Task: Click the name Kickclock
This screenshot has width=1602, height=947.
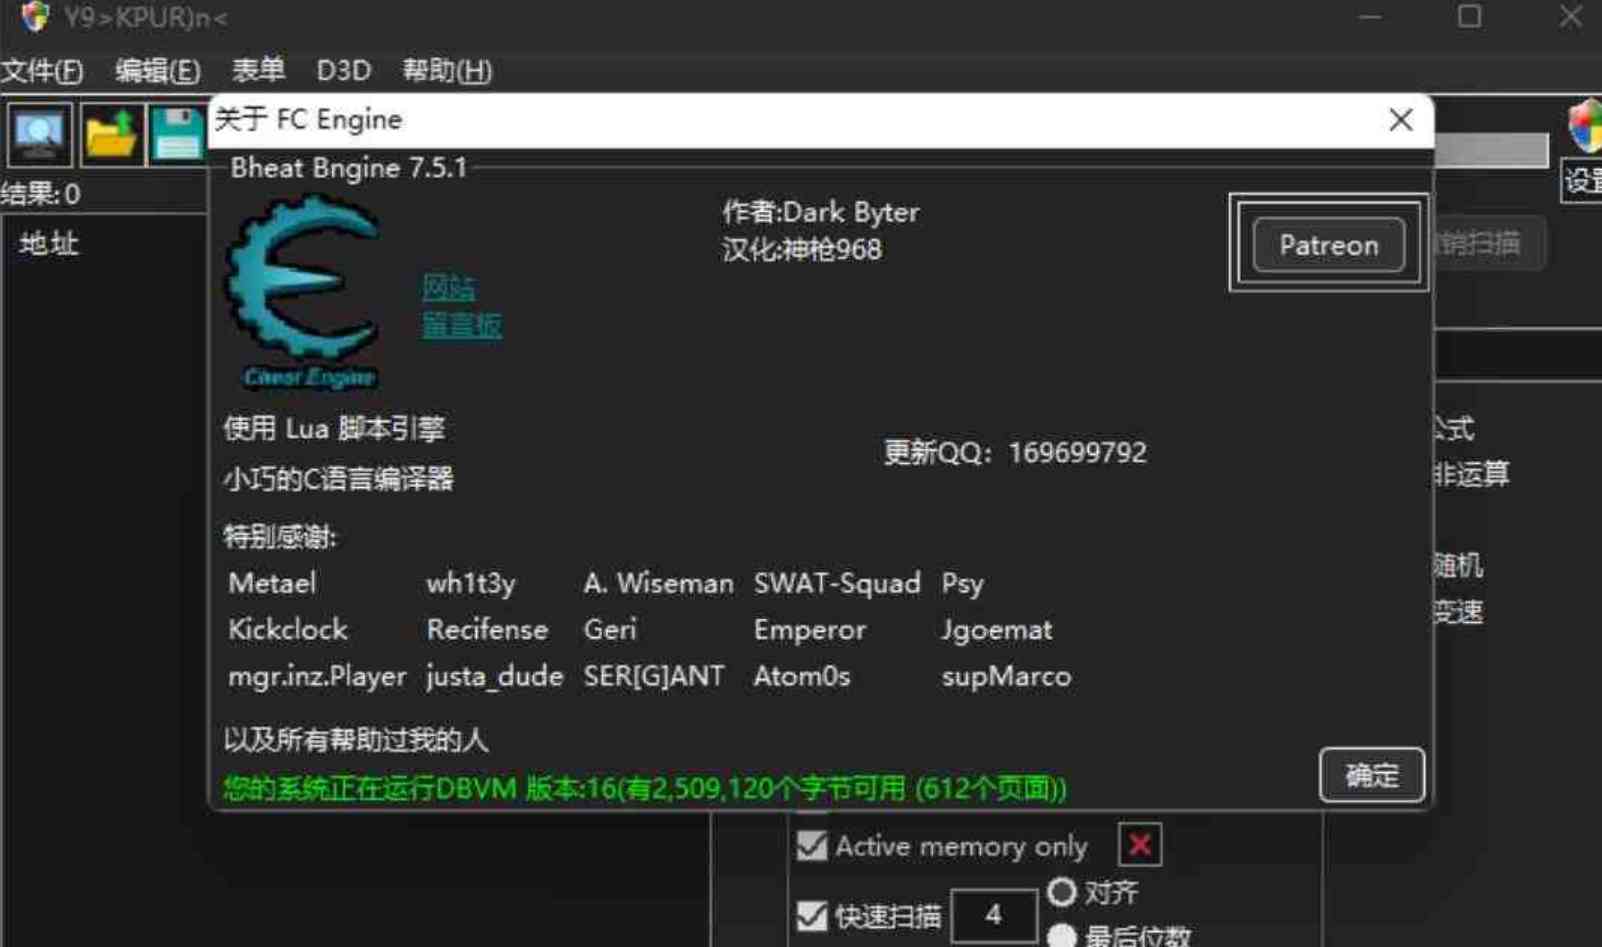Action: pos(288,629)
